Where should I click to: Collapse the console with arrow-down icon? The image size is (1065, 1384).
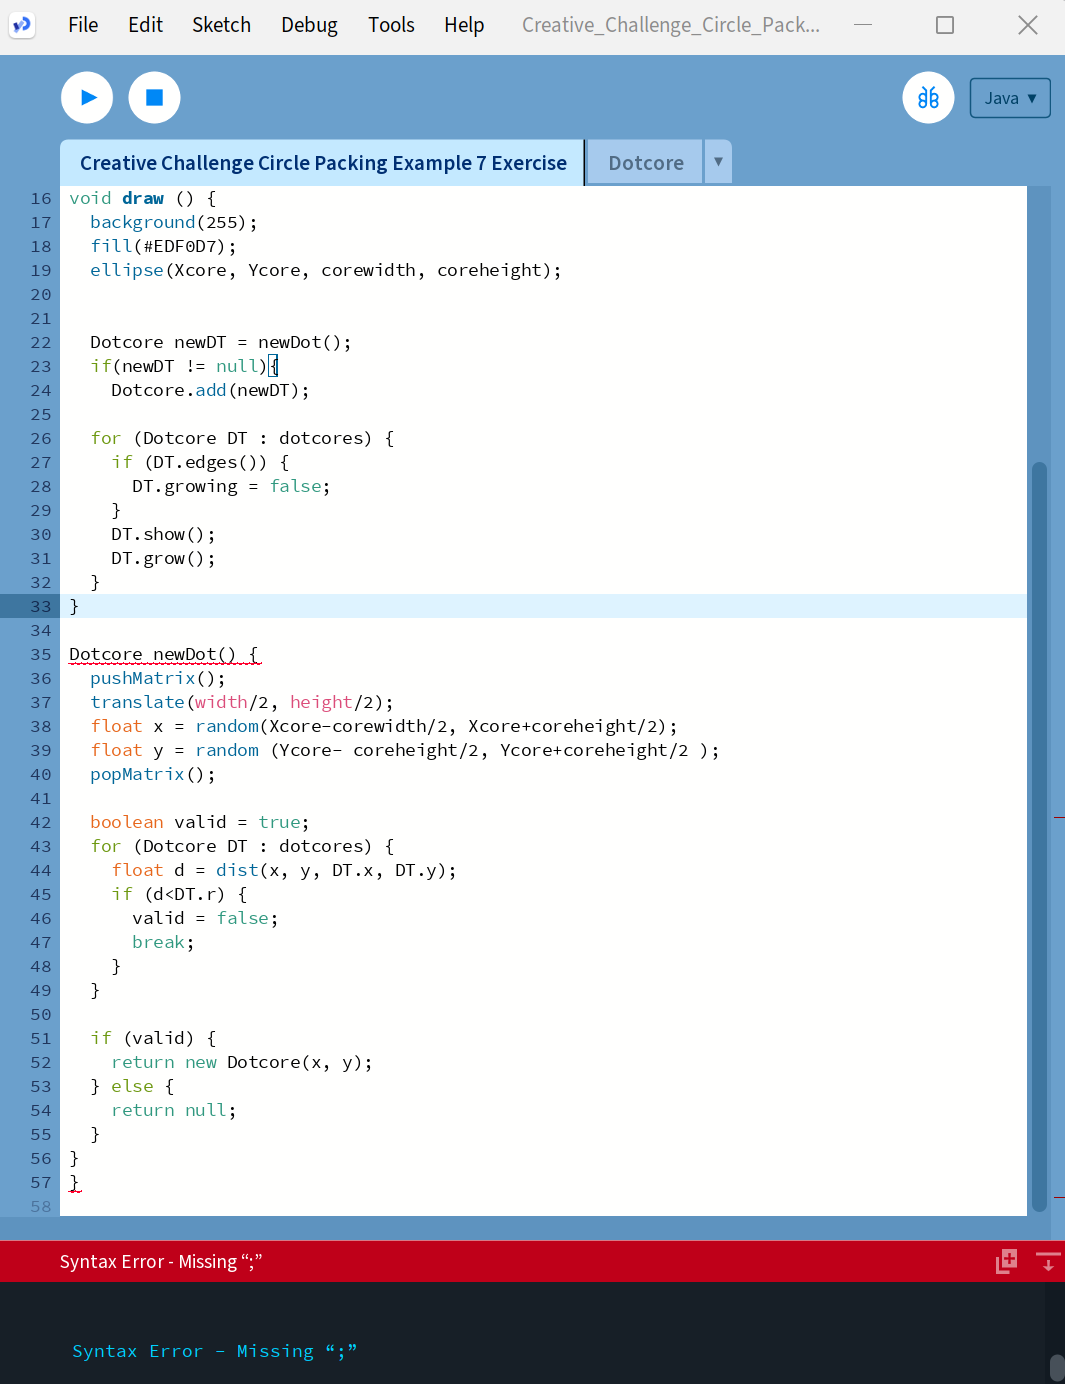pyautogui.click(x=1048, y=1261)
